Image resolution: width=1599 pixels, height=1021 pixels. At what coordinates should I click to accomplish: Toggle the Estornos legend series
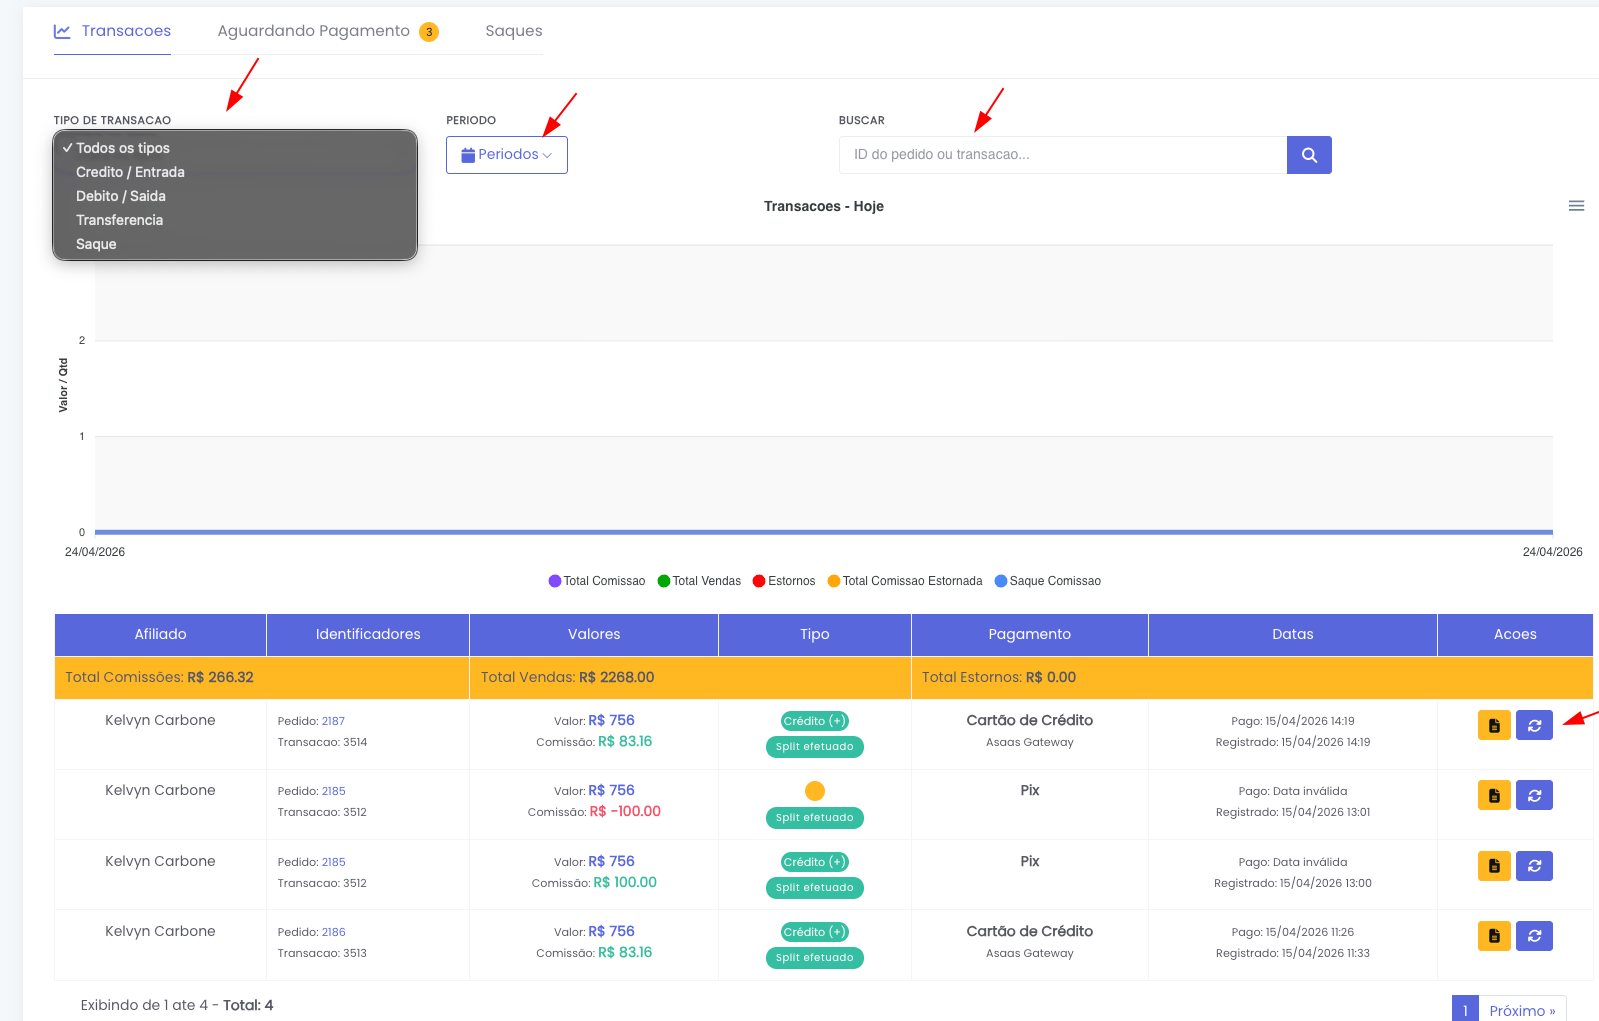pyautogui.click(x=784, y=581)
